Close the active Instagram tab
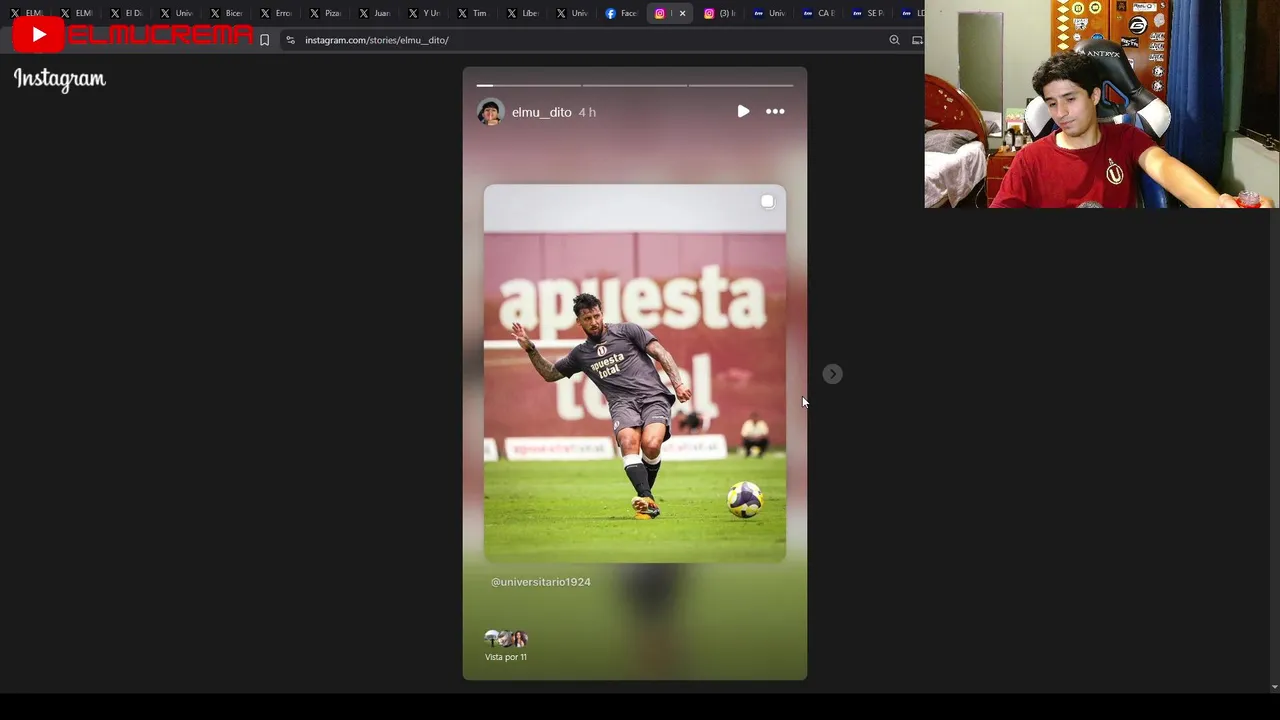 click(x=682, y=13)
